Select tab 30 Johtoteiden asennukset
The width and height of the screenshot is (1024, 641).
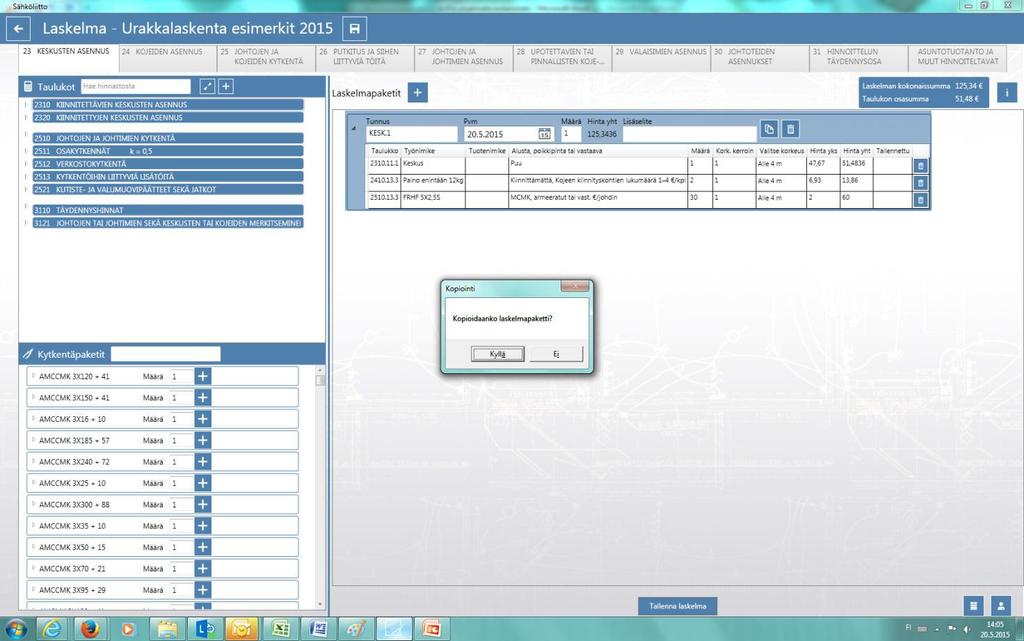(760, 57)
